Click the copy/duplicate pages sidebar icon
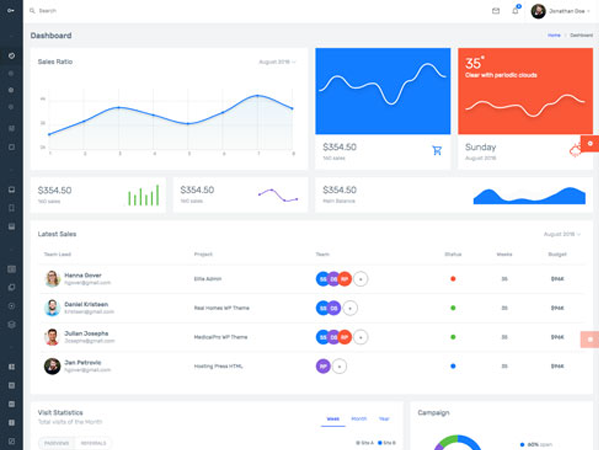 tap(11, 287)
